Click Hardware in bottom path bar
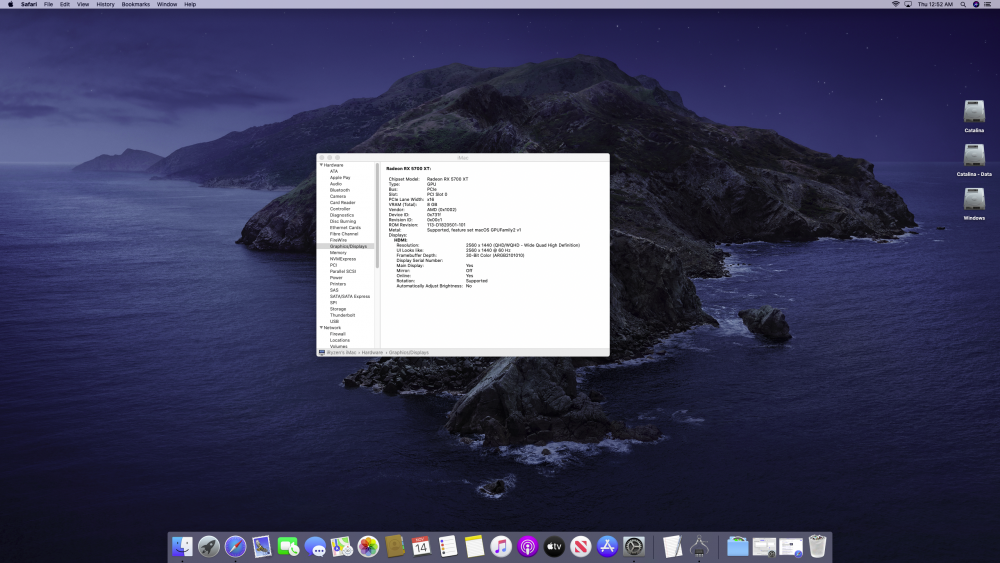This screenshot has height=563, width=1000. tap(372, 352)
